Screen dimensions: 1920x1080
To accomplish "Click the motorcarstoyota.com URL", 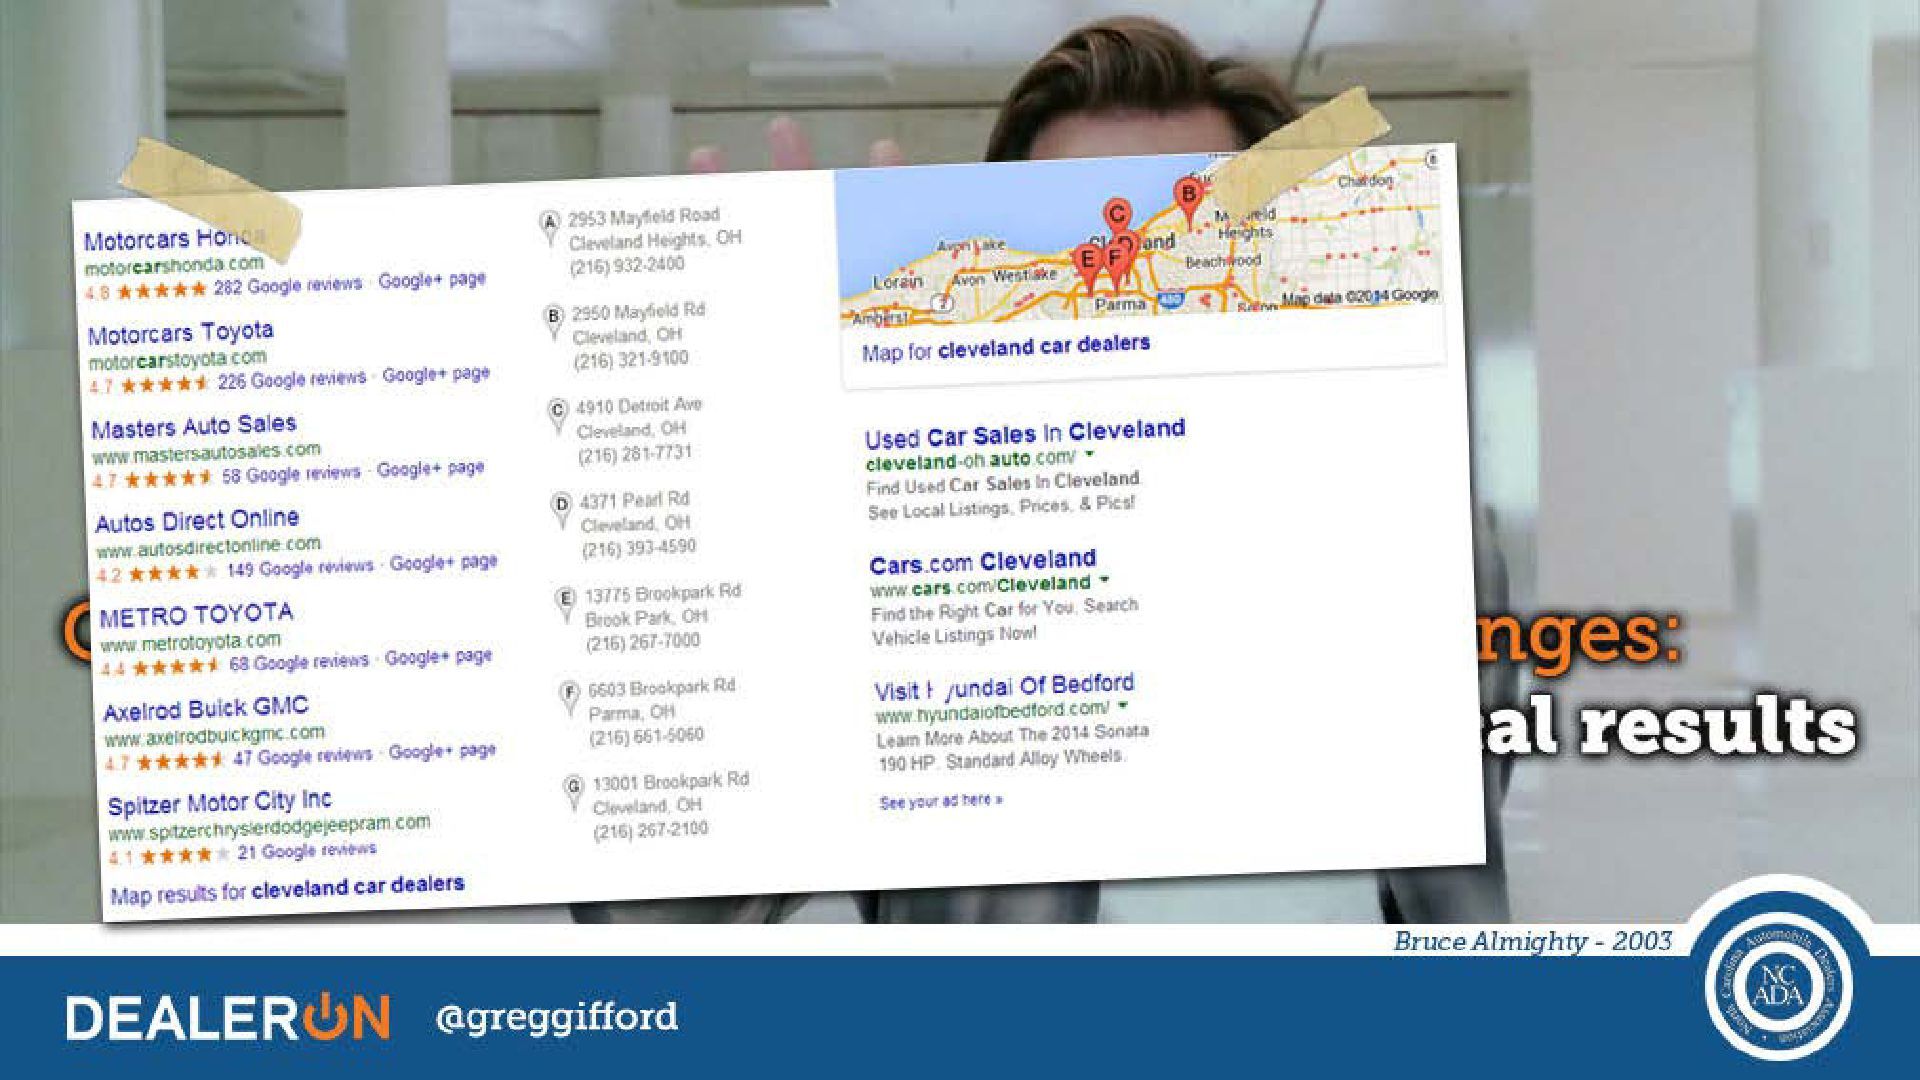I will pos(178,360).
